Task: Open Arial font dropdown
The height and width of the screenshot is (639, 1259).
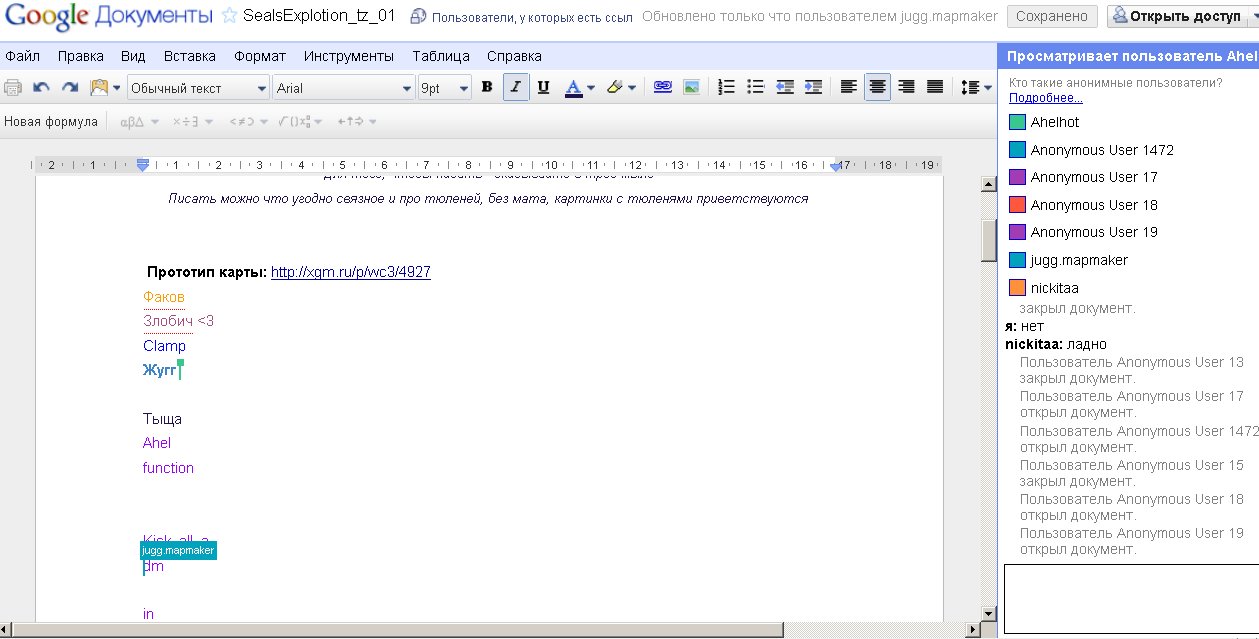Action: pyautogui.click(x=343, y=88)
